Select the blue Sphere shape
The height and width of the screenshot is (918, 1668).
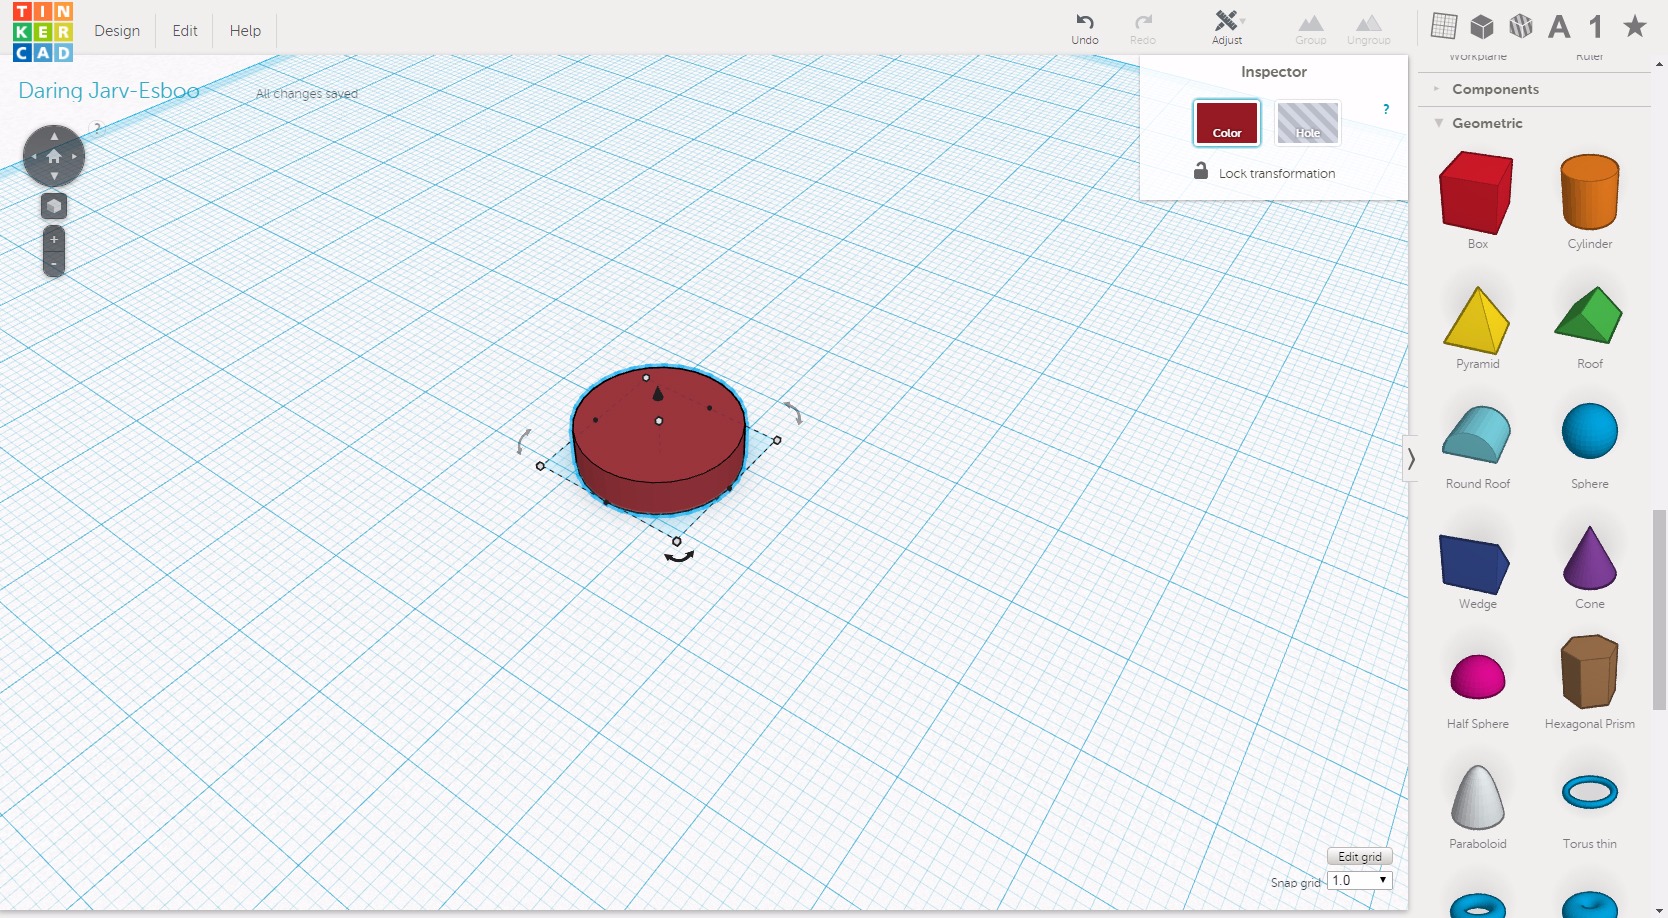pyautogui.click(x=1589, y=432)
